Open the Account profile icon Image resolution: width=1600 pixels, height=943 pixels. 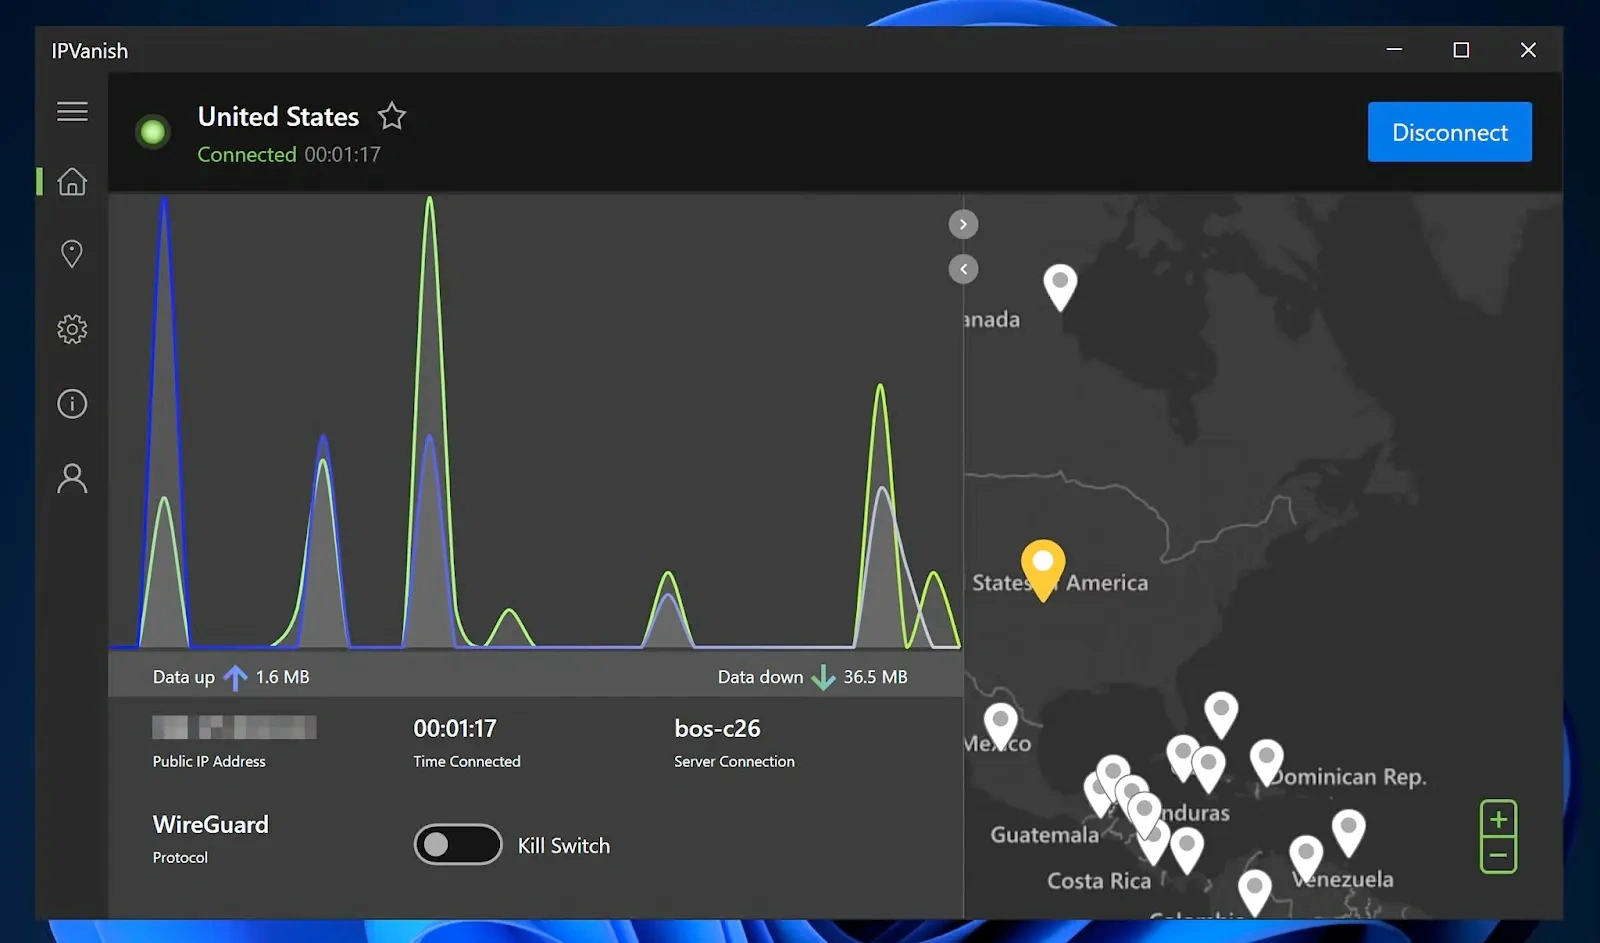coord(72,478)
